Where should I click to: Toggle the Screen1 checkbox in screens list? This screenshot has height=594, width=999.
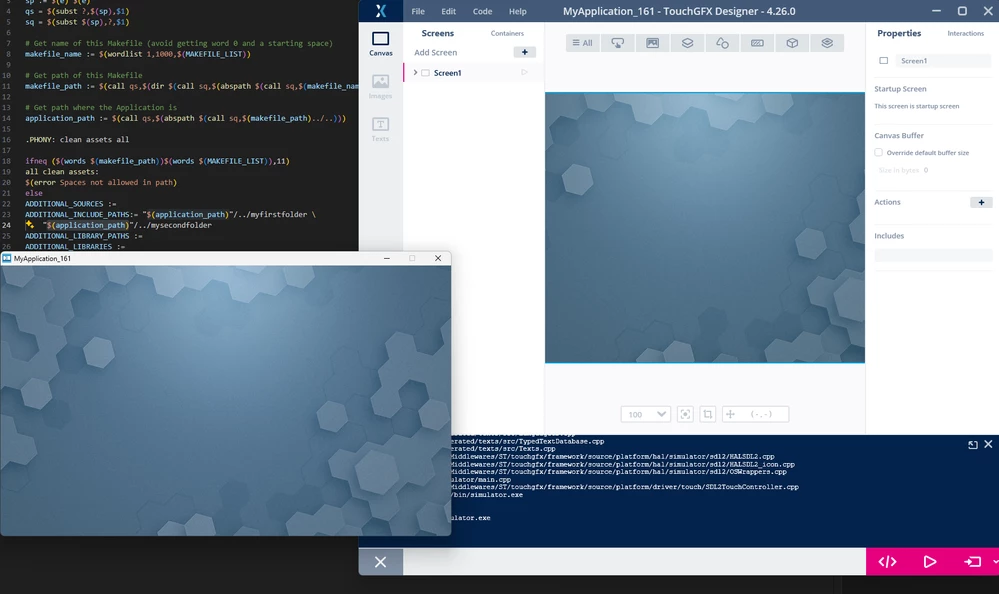point(426,73)
